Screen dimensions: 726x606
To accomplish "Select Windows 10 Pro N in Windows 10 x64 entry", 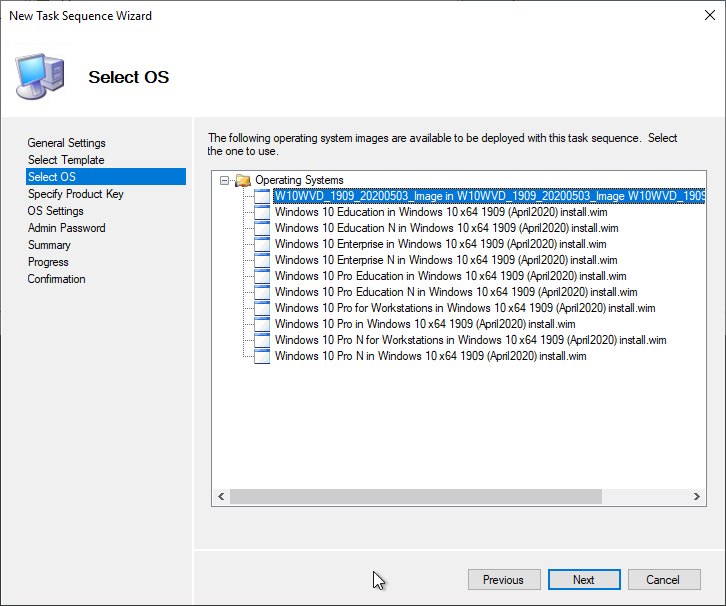I will click(x=431, y=356).
